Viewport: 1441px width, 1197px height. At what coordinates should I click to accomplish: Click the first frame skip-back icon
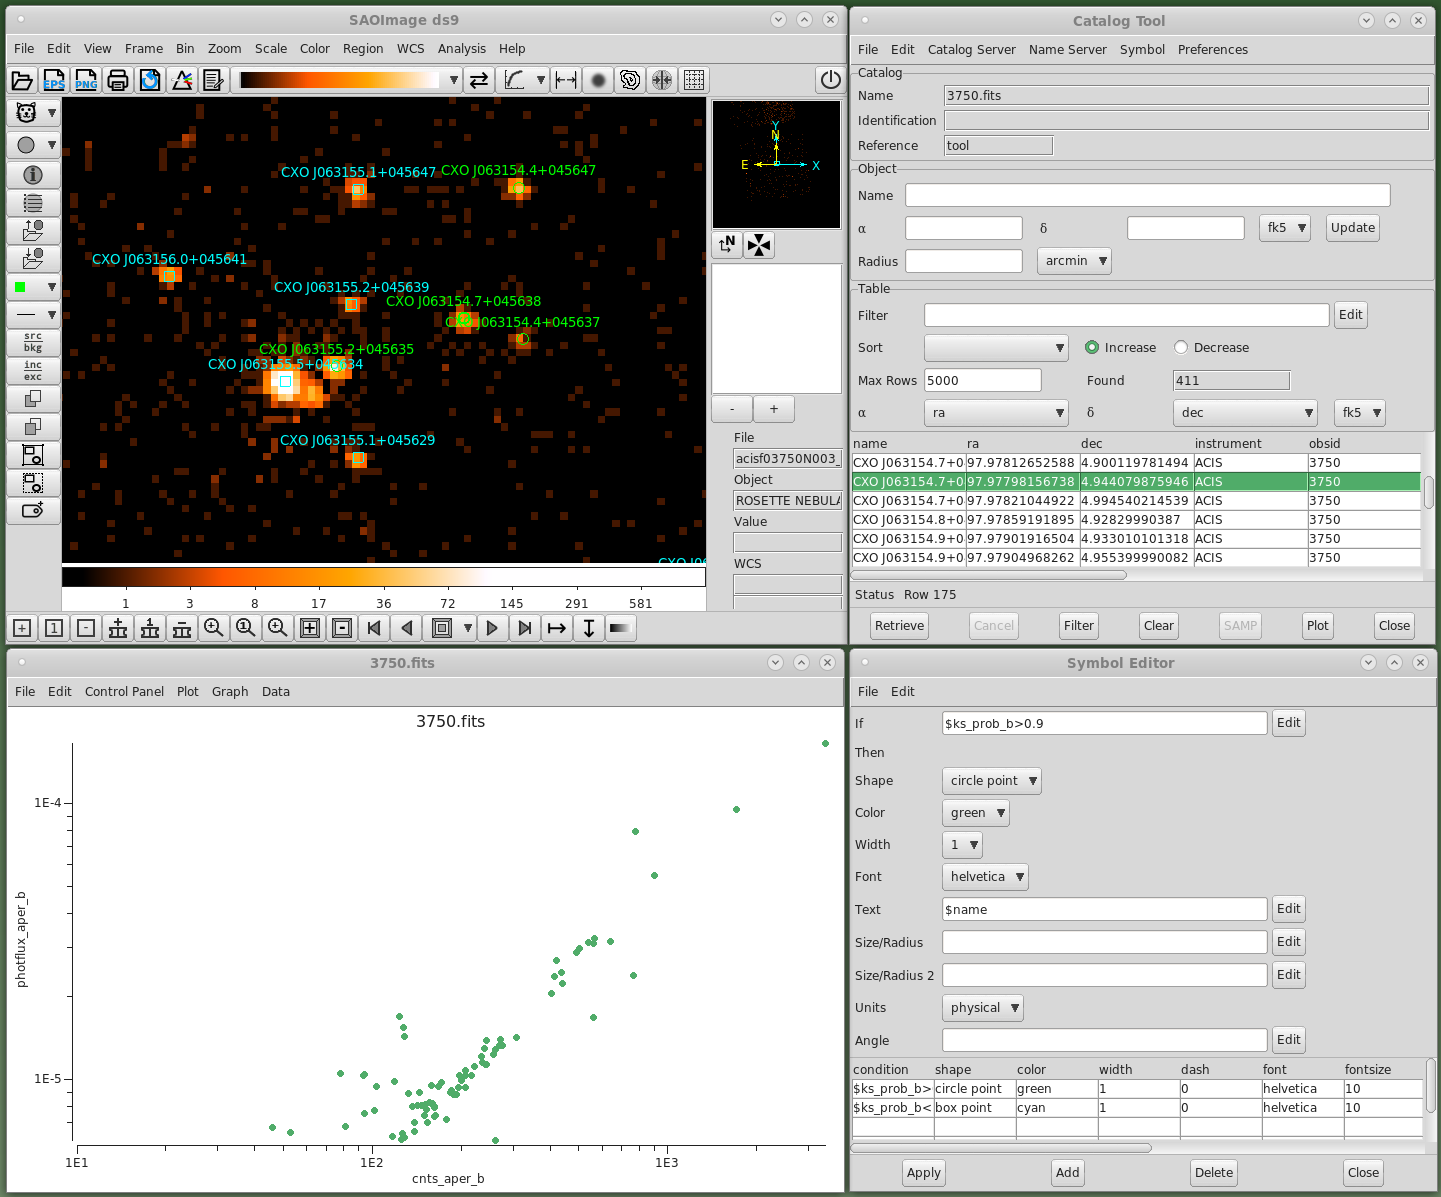click(x=374, y=628)
